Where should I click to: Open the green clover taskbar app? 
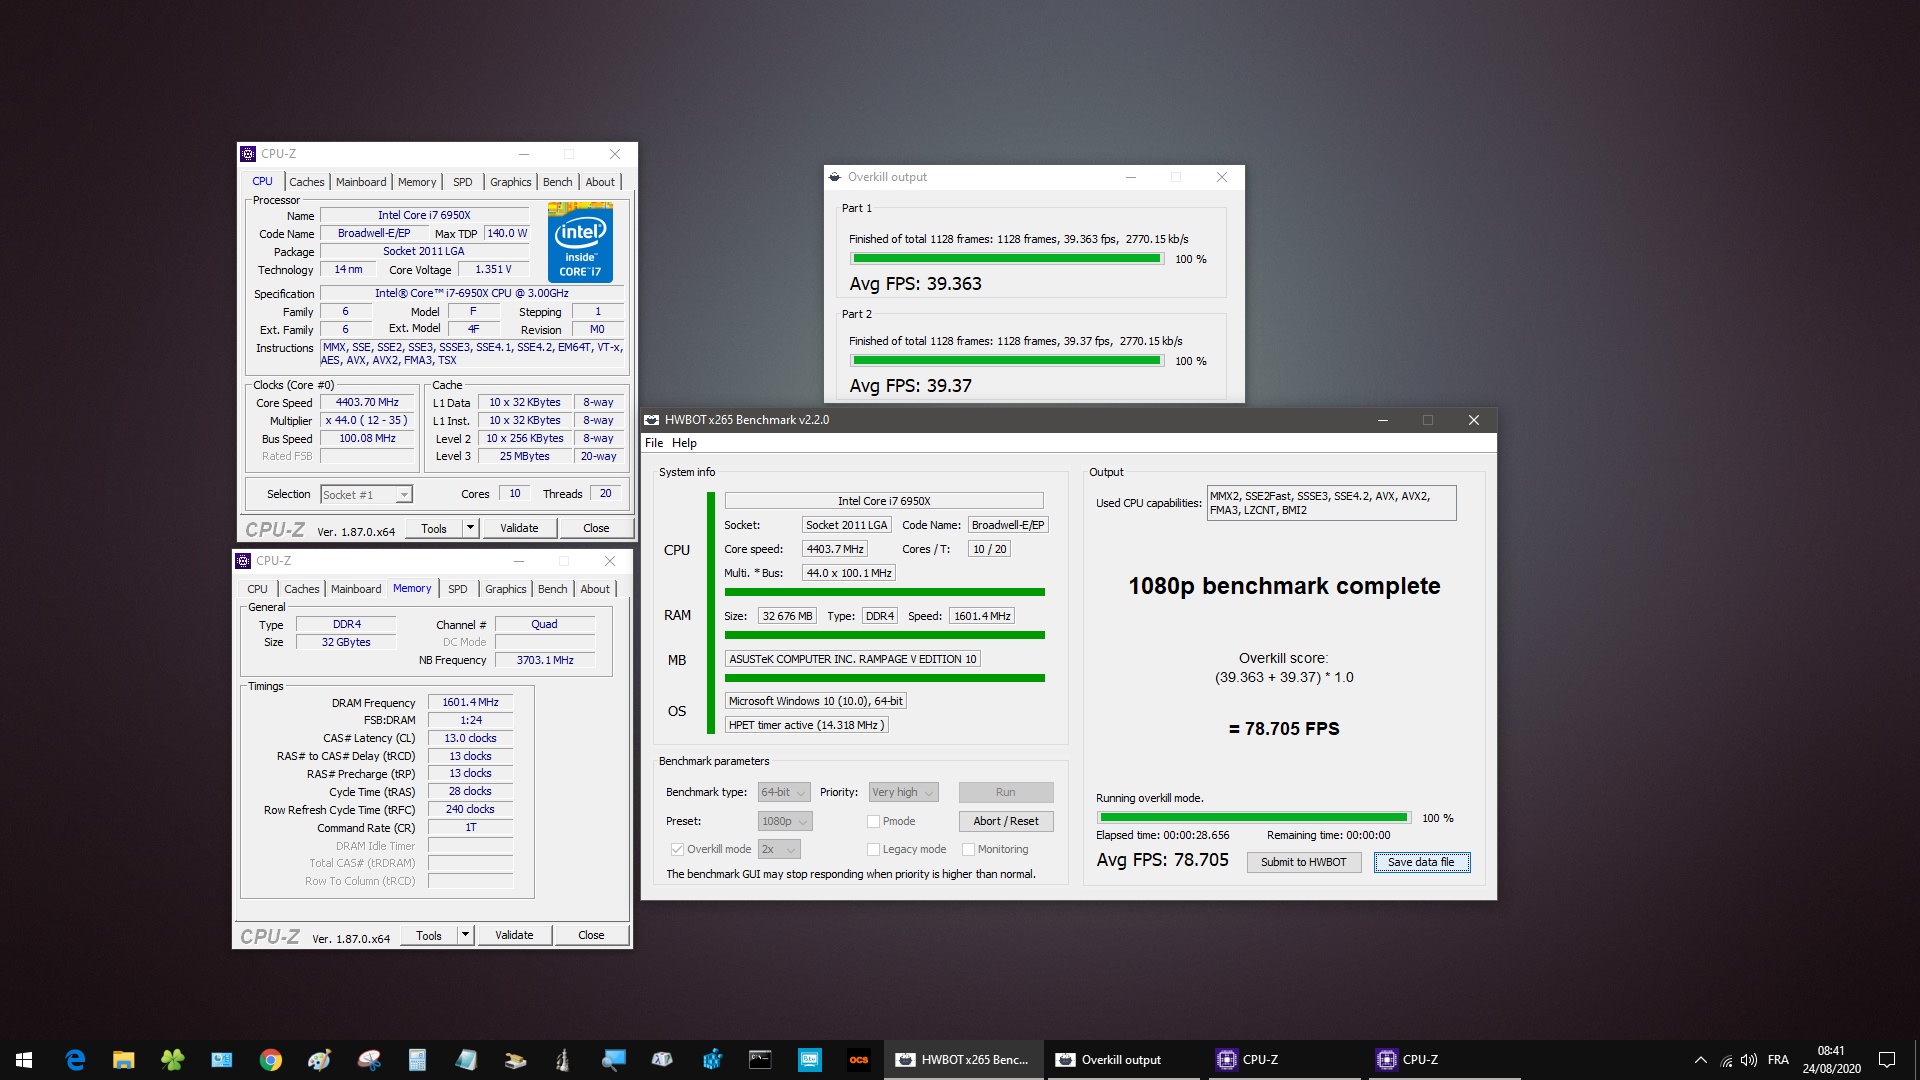(172, 1060)
